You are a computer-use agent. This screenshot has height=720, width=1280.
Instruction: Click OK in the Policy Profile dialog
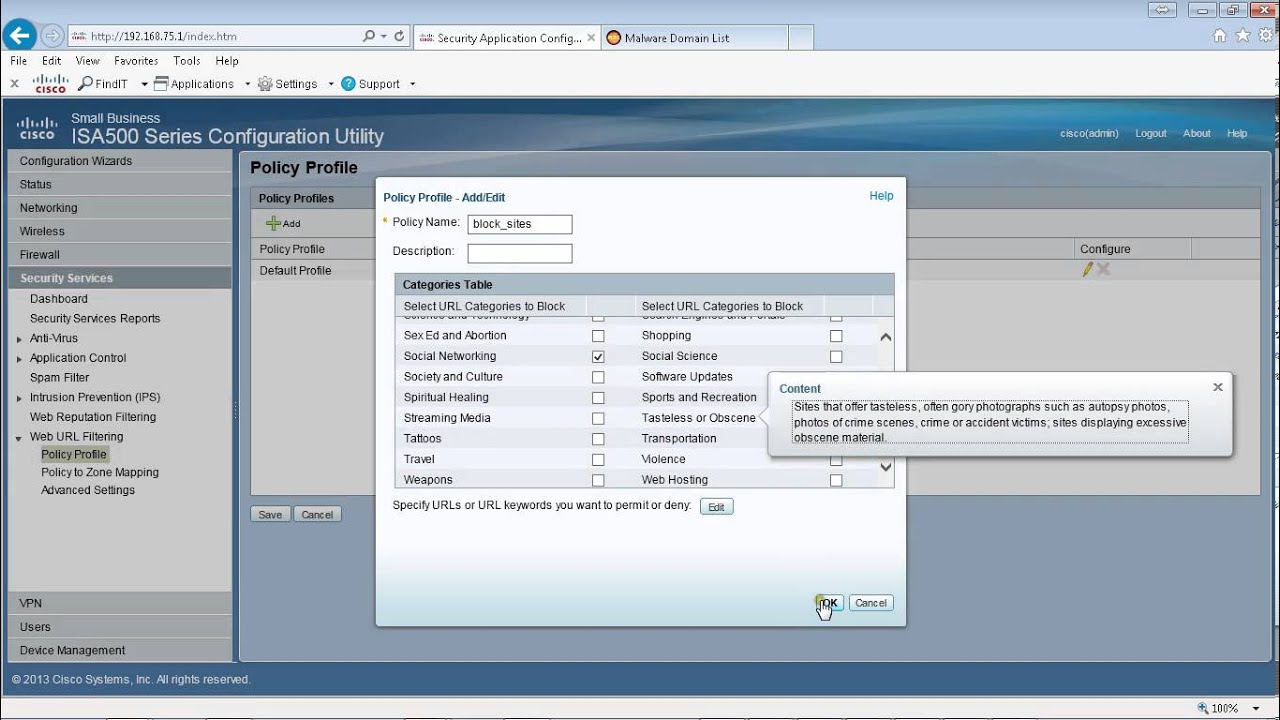830,603
